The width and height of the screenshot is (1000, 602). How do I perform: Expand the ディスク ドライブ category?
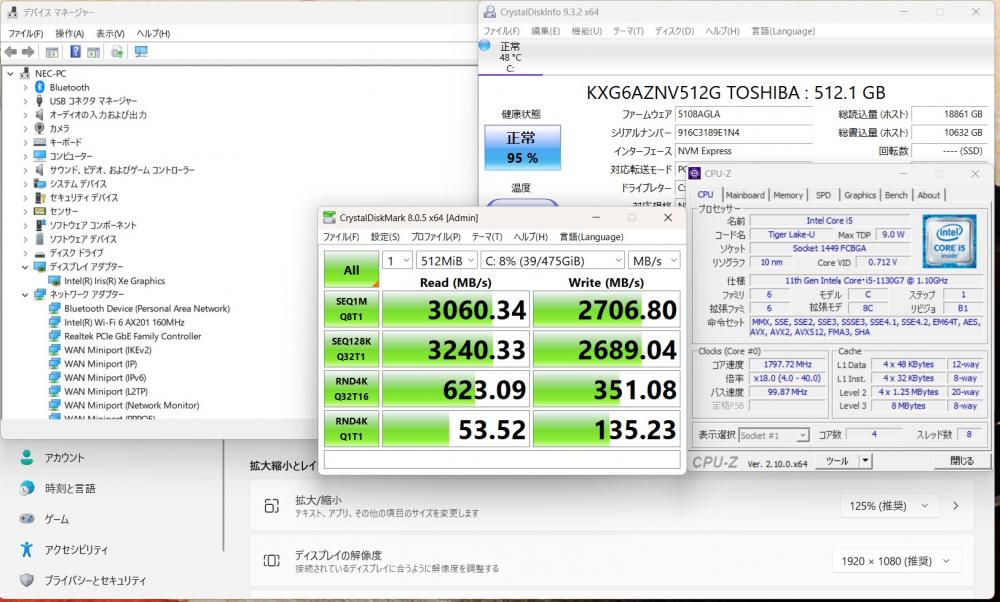point(25,253)
